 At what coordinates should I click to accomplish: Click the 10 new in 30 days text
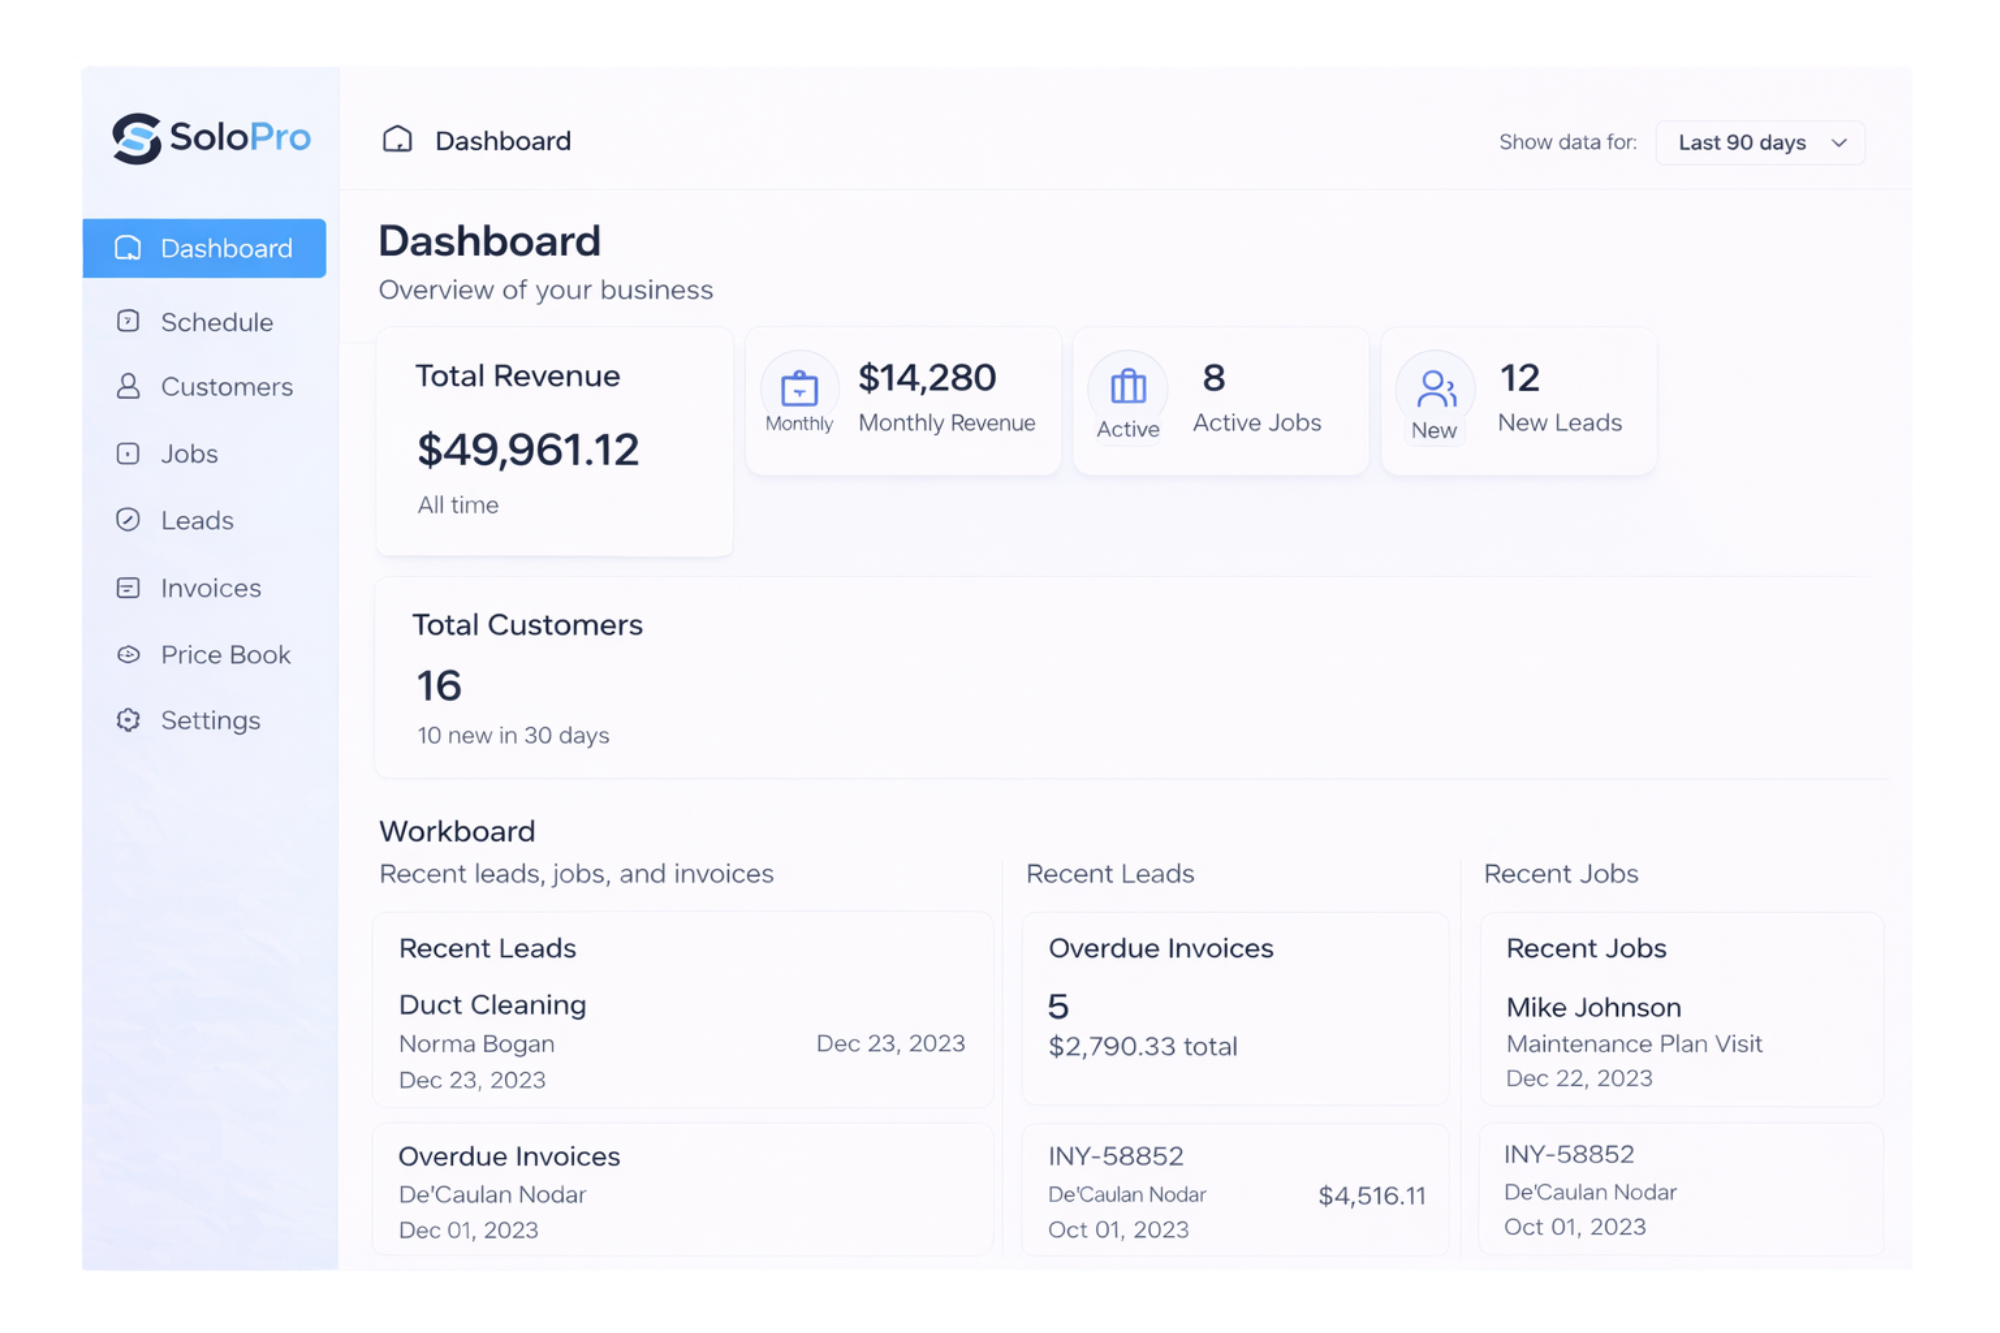(513, 735)
